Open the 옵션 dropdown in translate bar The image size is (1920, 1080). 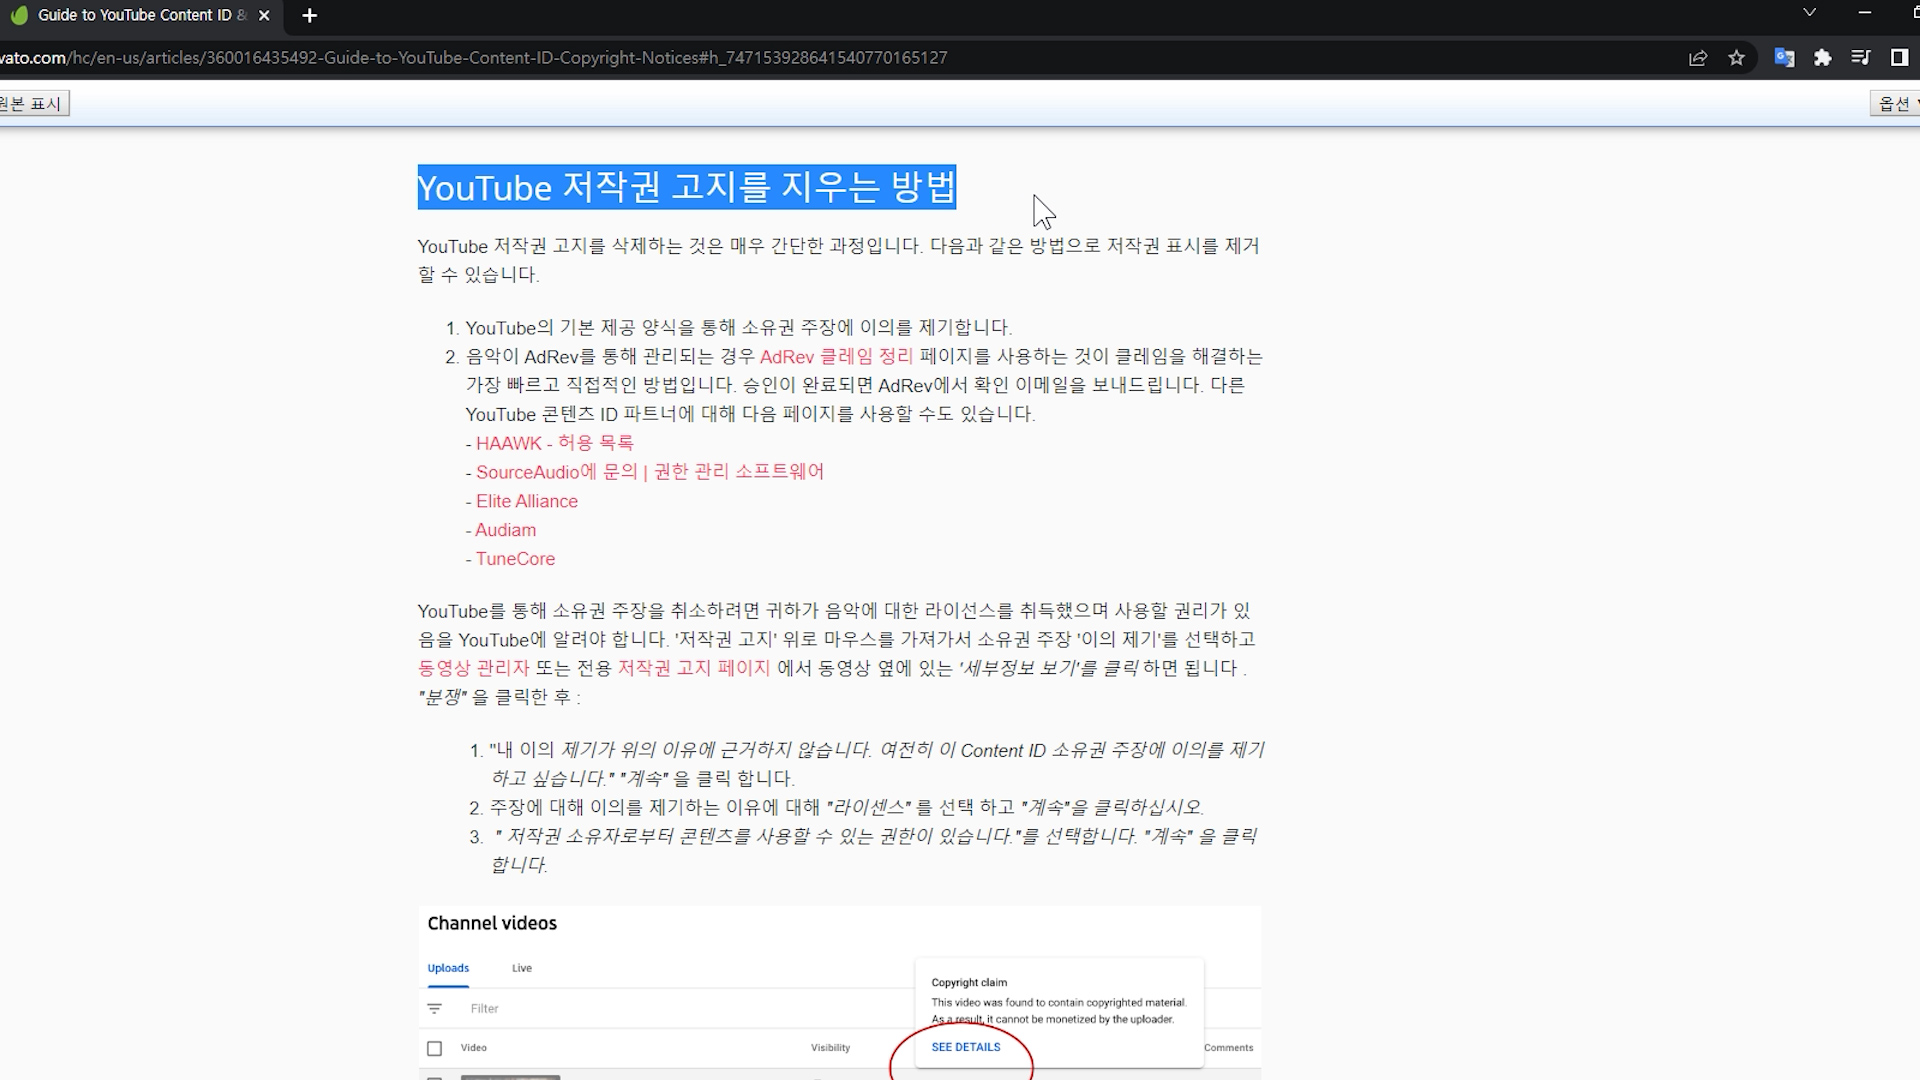coord(1896,104)
